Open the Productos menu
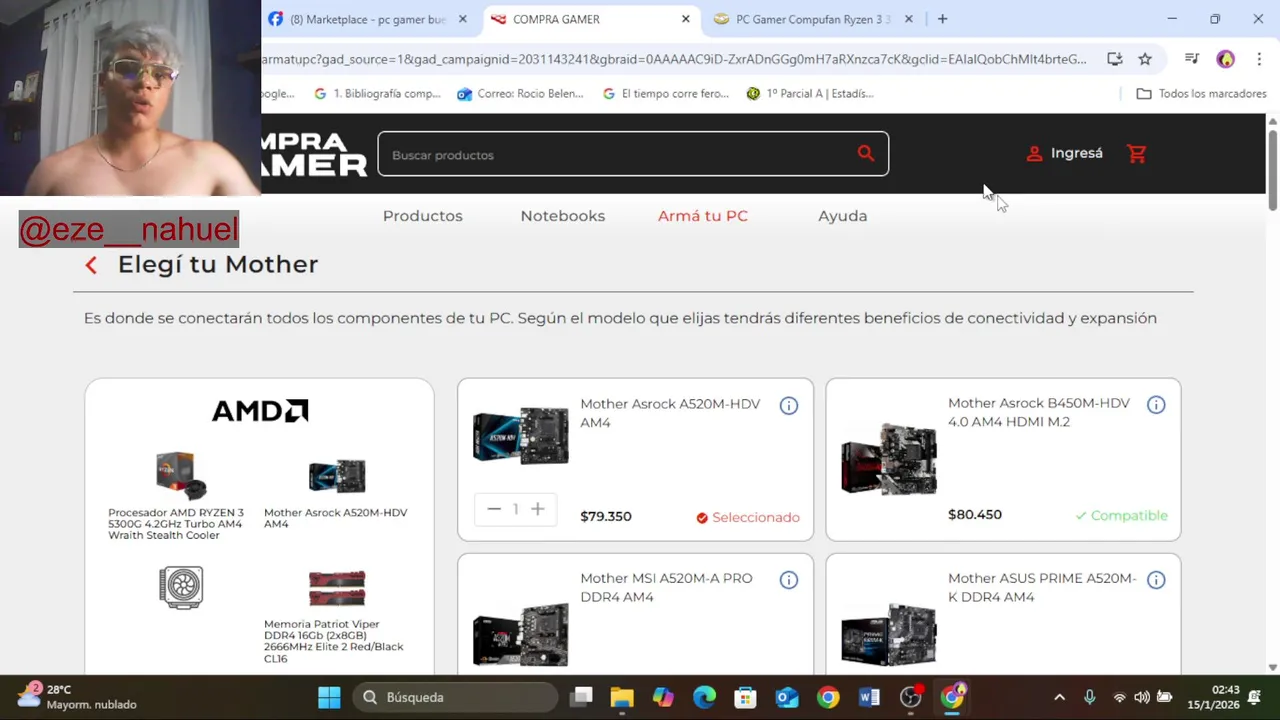This screenshot has width=1280, height=720. (423, 216)
